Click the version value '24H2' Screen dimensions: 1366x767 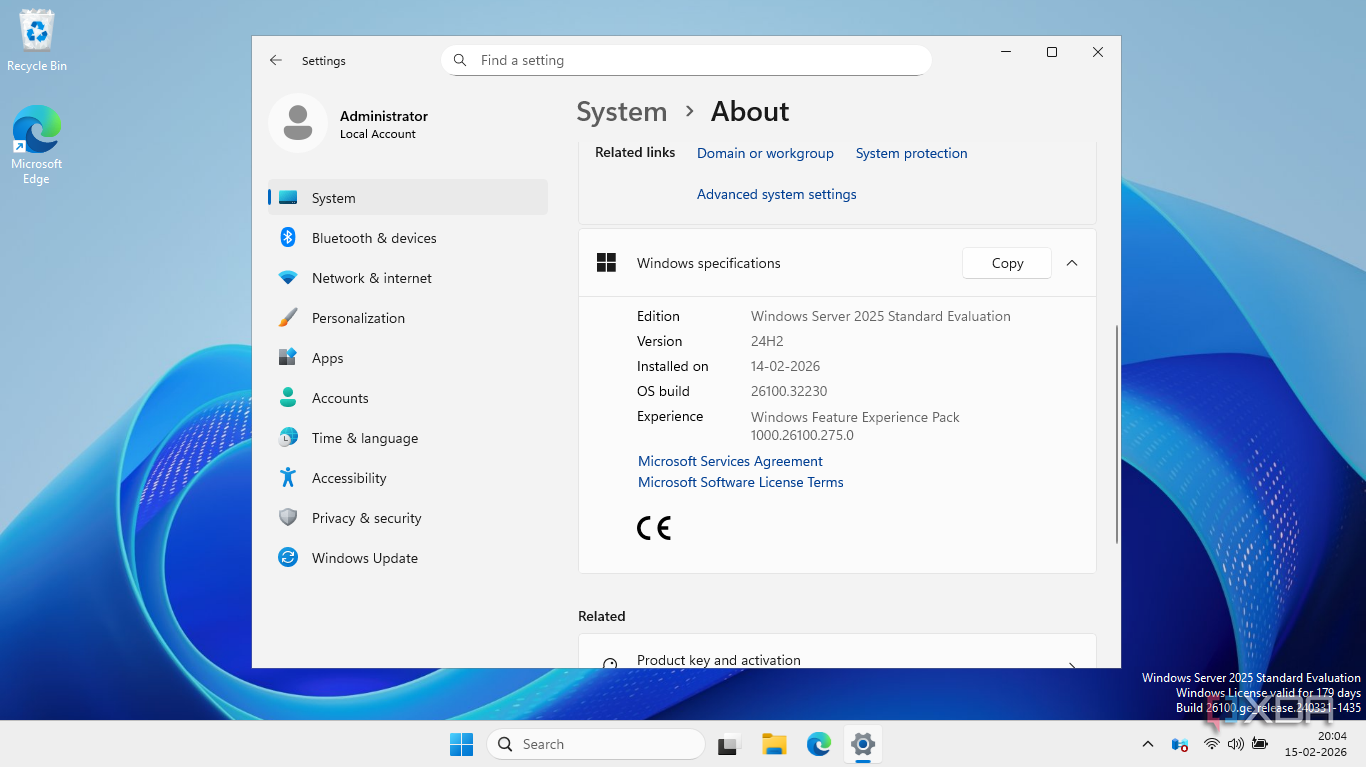pyautogui.click(x=767, y=341)
